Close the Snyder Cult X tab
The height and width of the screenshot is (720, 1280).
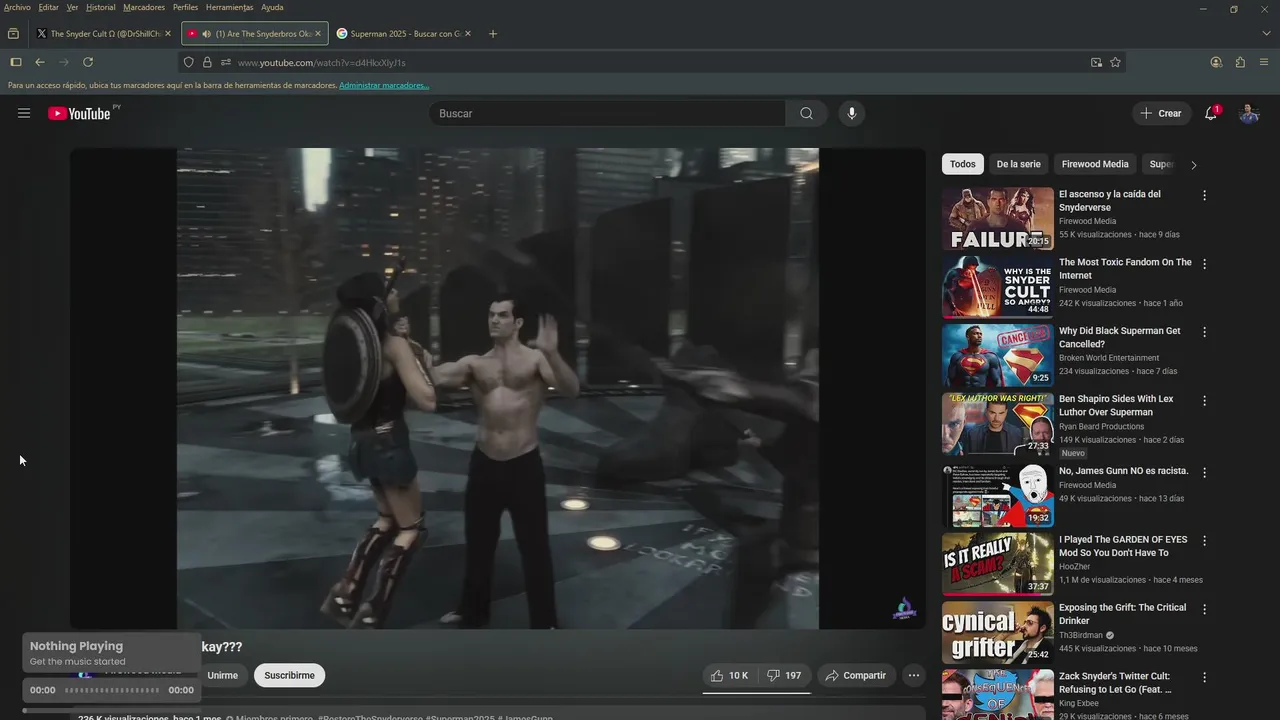(x=168, y=33)
